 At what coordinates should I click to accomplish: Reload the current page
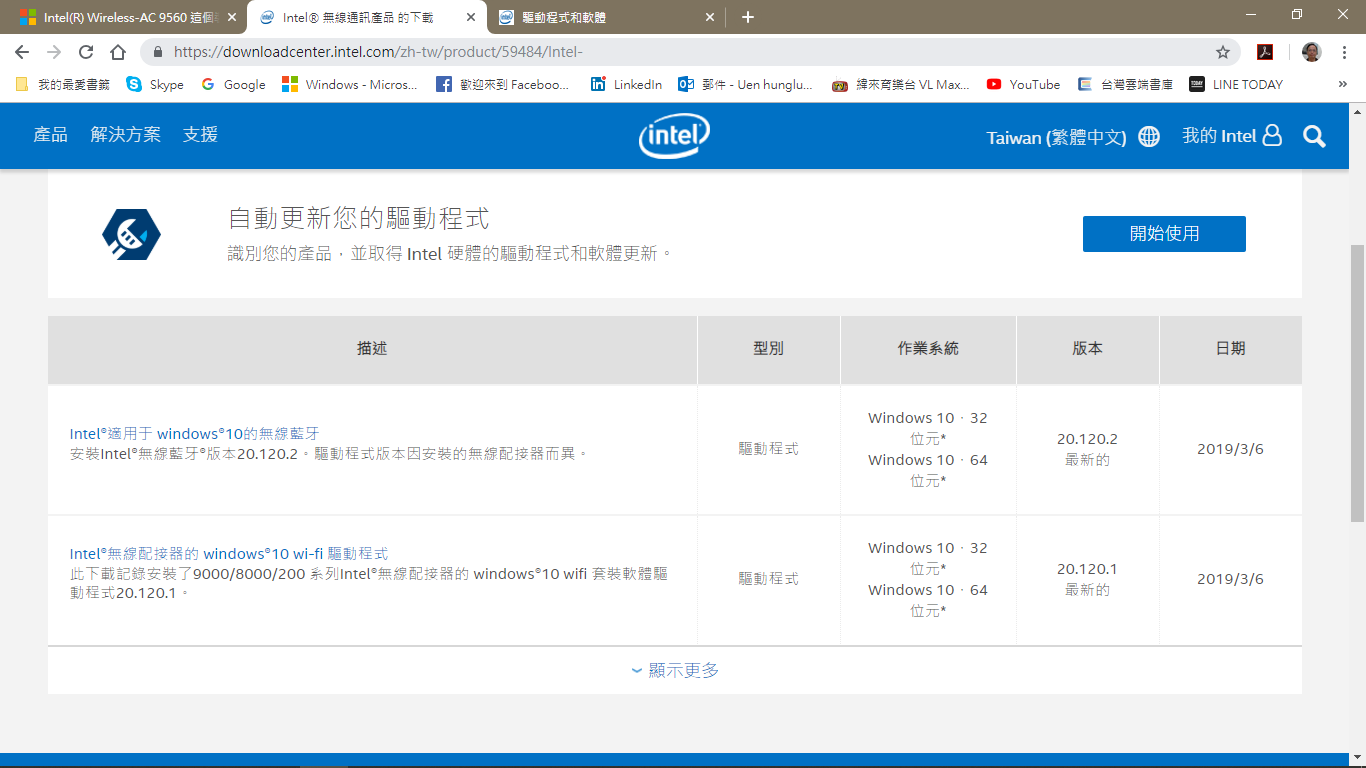pos(86,52)
